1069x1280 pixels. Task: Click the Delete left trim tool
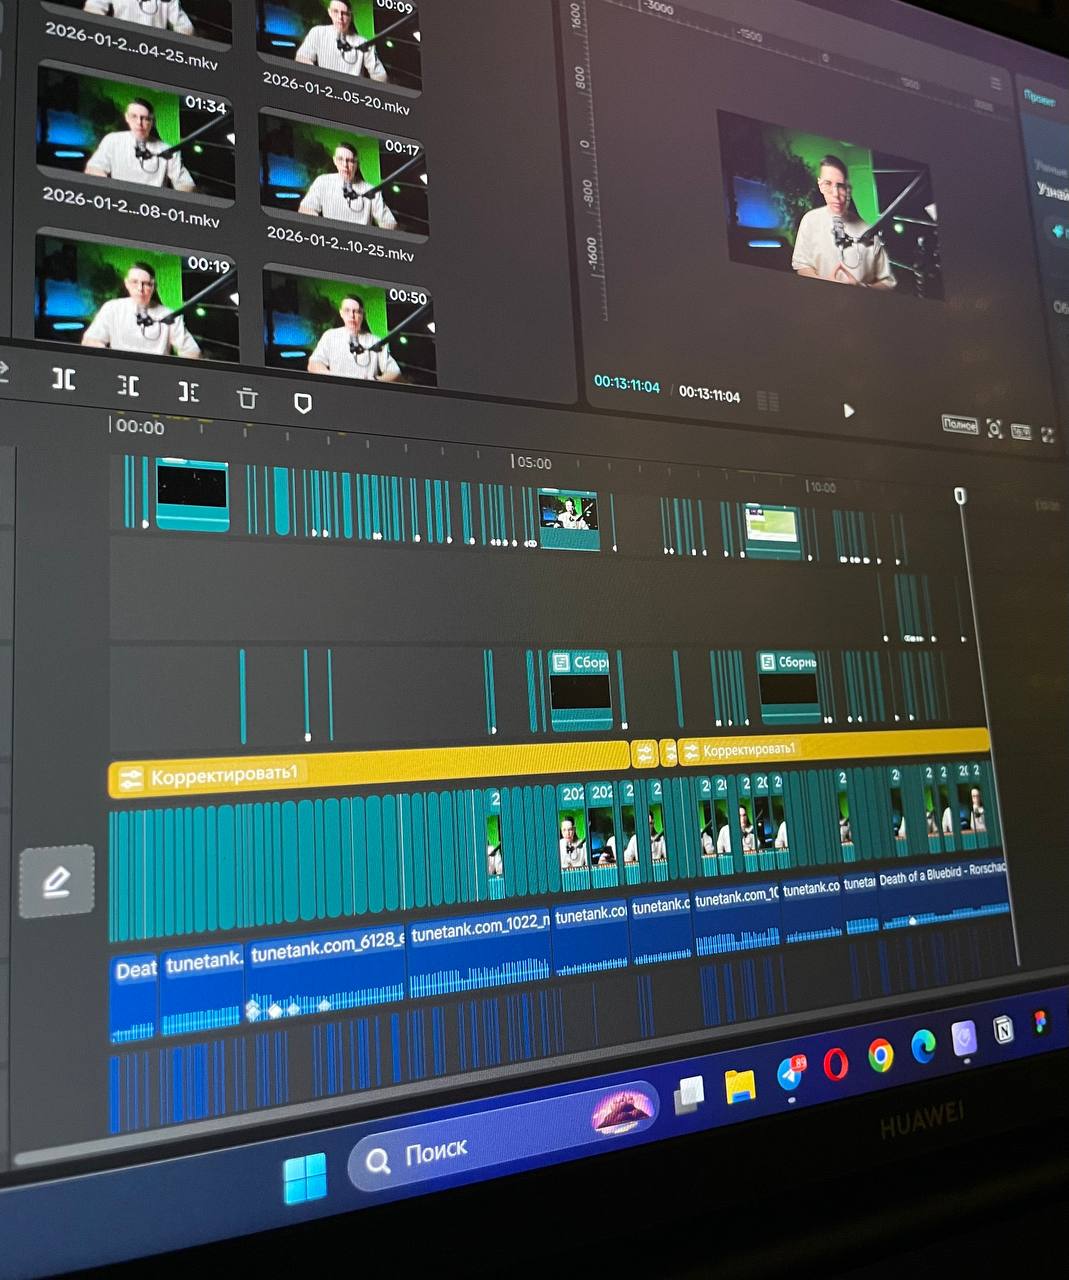[x=128, y=385]
